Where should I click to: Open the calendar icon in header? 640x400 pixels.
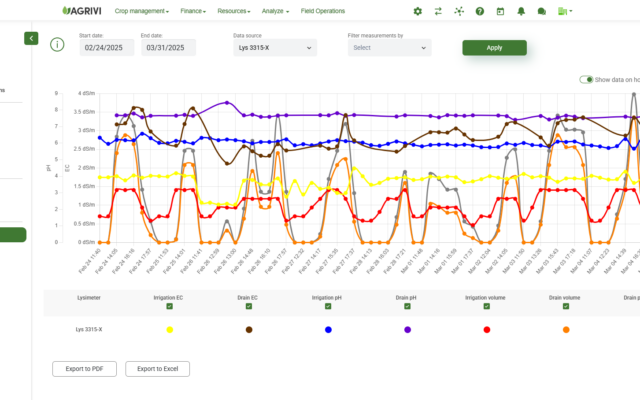[500, 11]
